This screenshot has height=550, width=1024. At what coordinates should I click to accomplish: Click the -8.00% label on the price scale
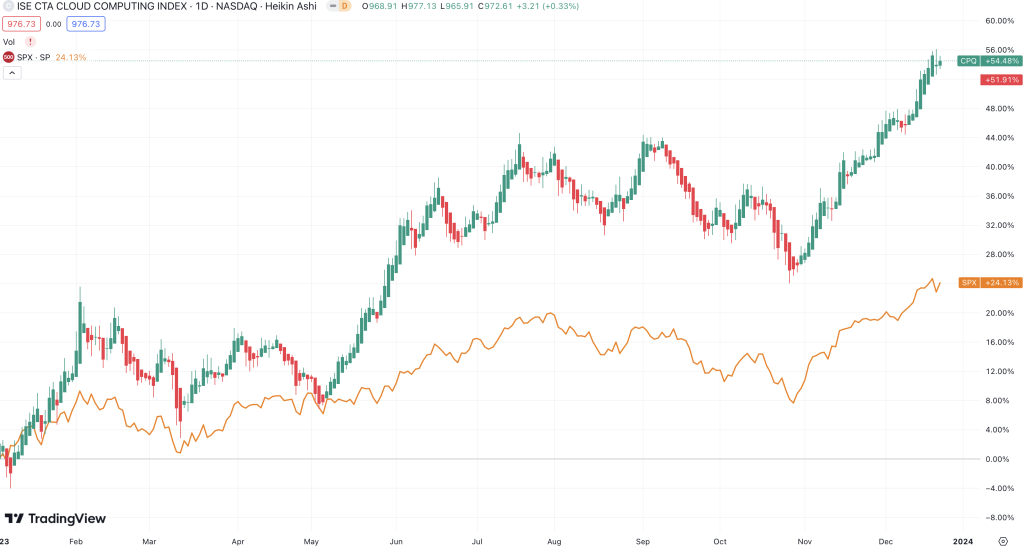tap(999, 517)
